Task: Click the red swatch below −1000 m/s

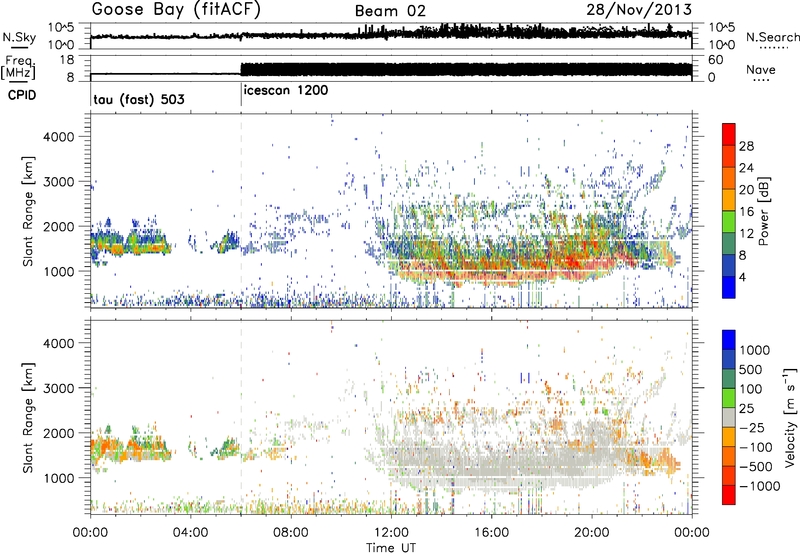Action: (729, 495)
